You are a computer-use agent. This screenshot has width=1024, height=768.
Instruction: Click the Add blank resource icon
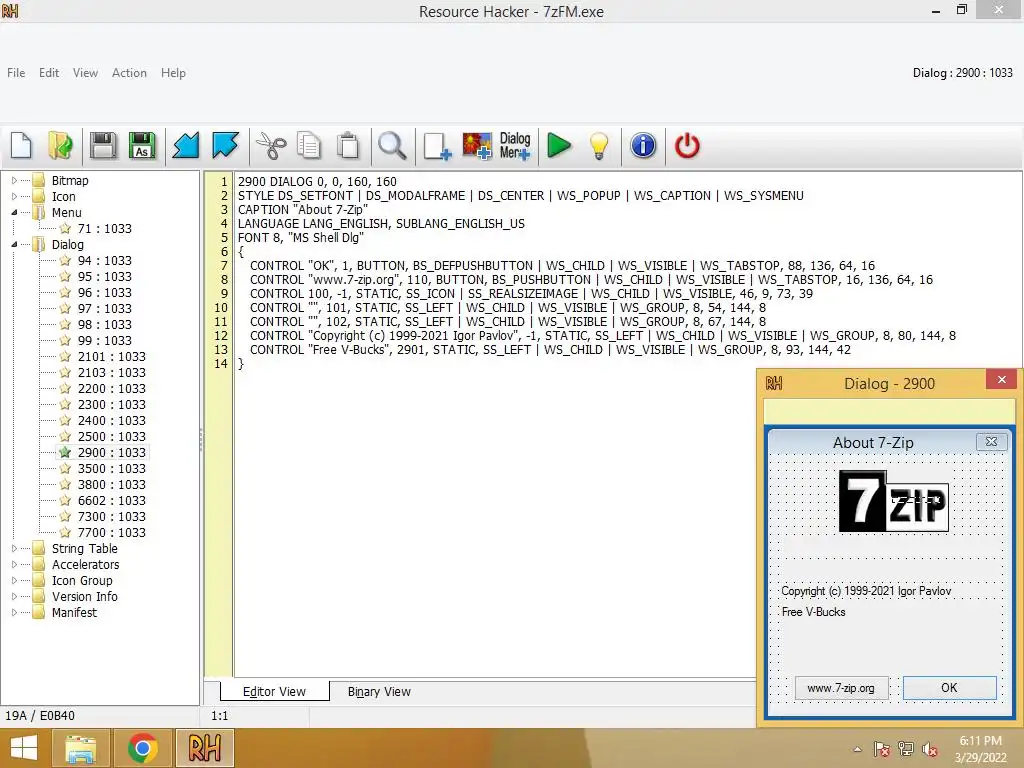click(437, 145)
